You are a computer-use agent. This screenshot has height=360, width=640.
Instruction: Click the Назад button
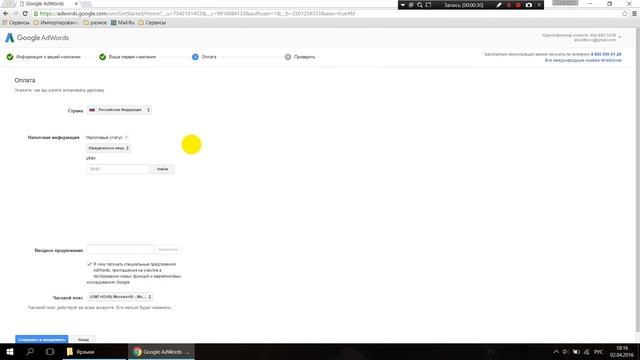point(83,339)
